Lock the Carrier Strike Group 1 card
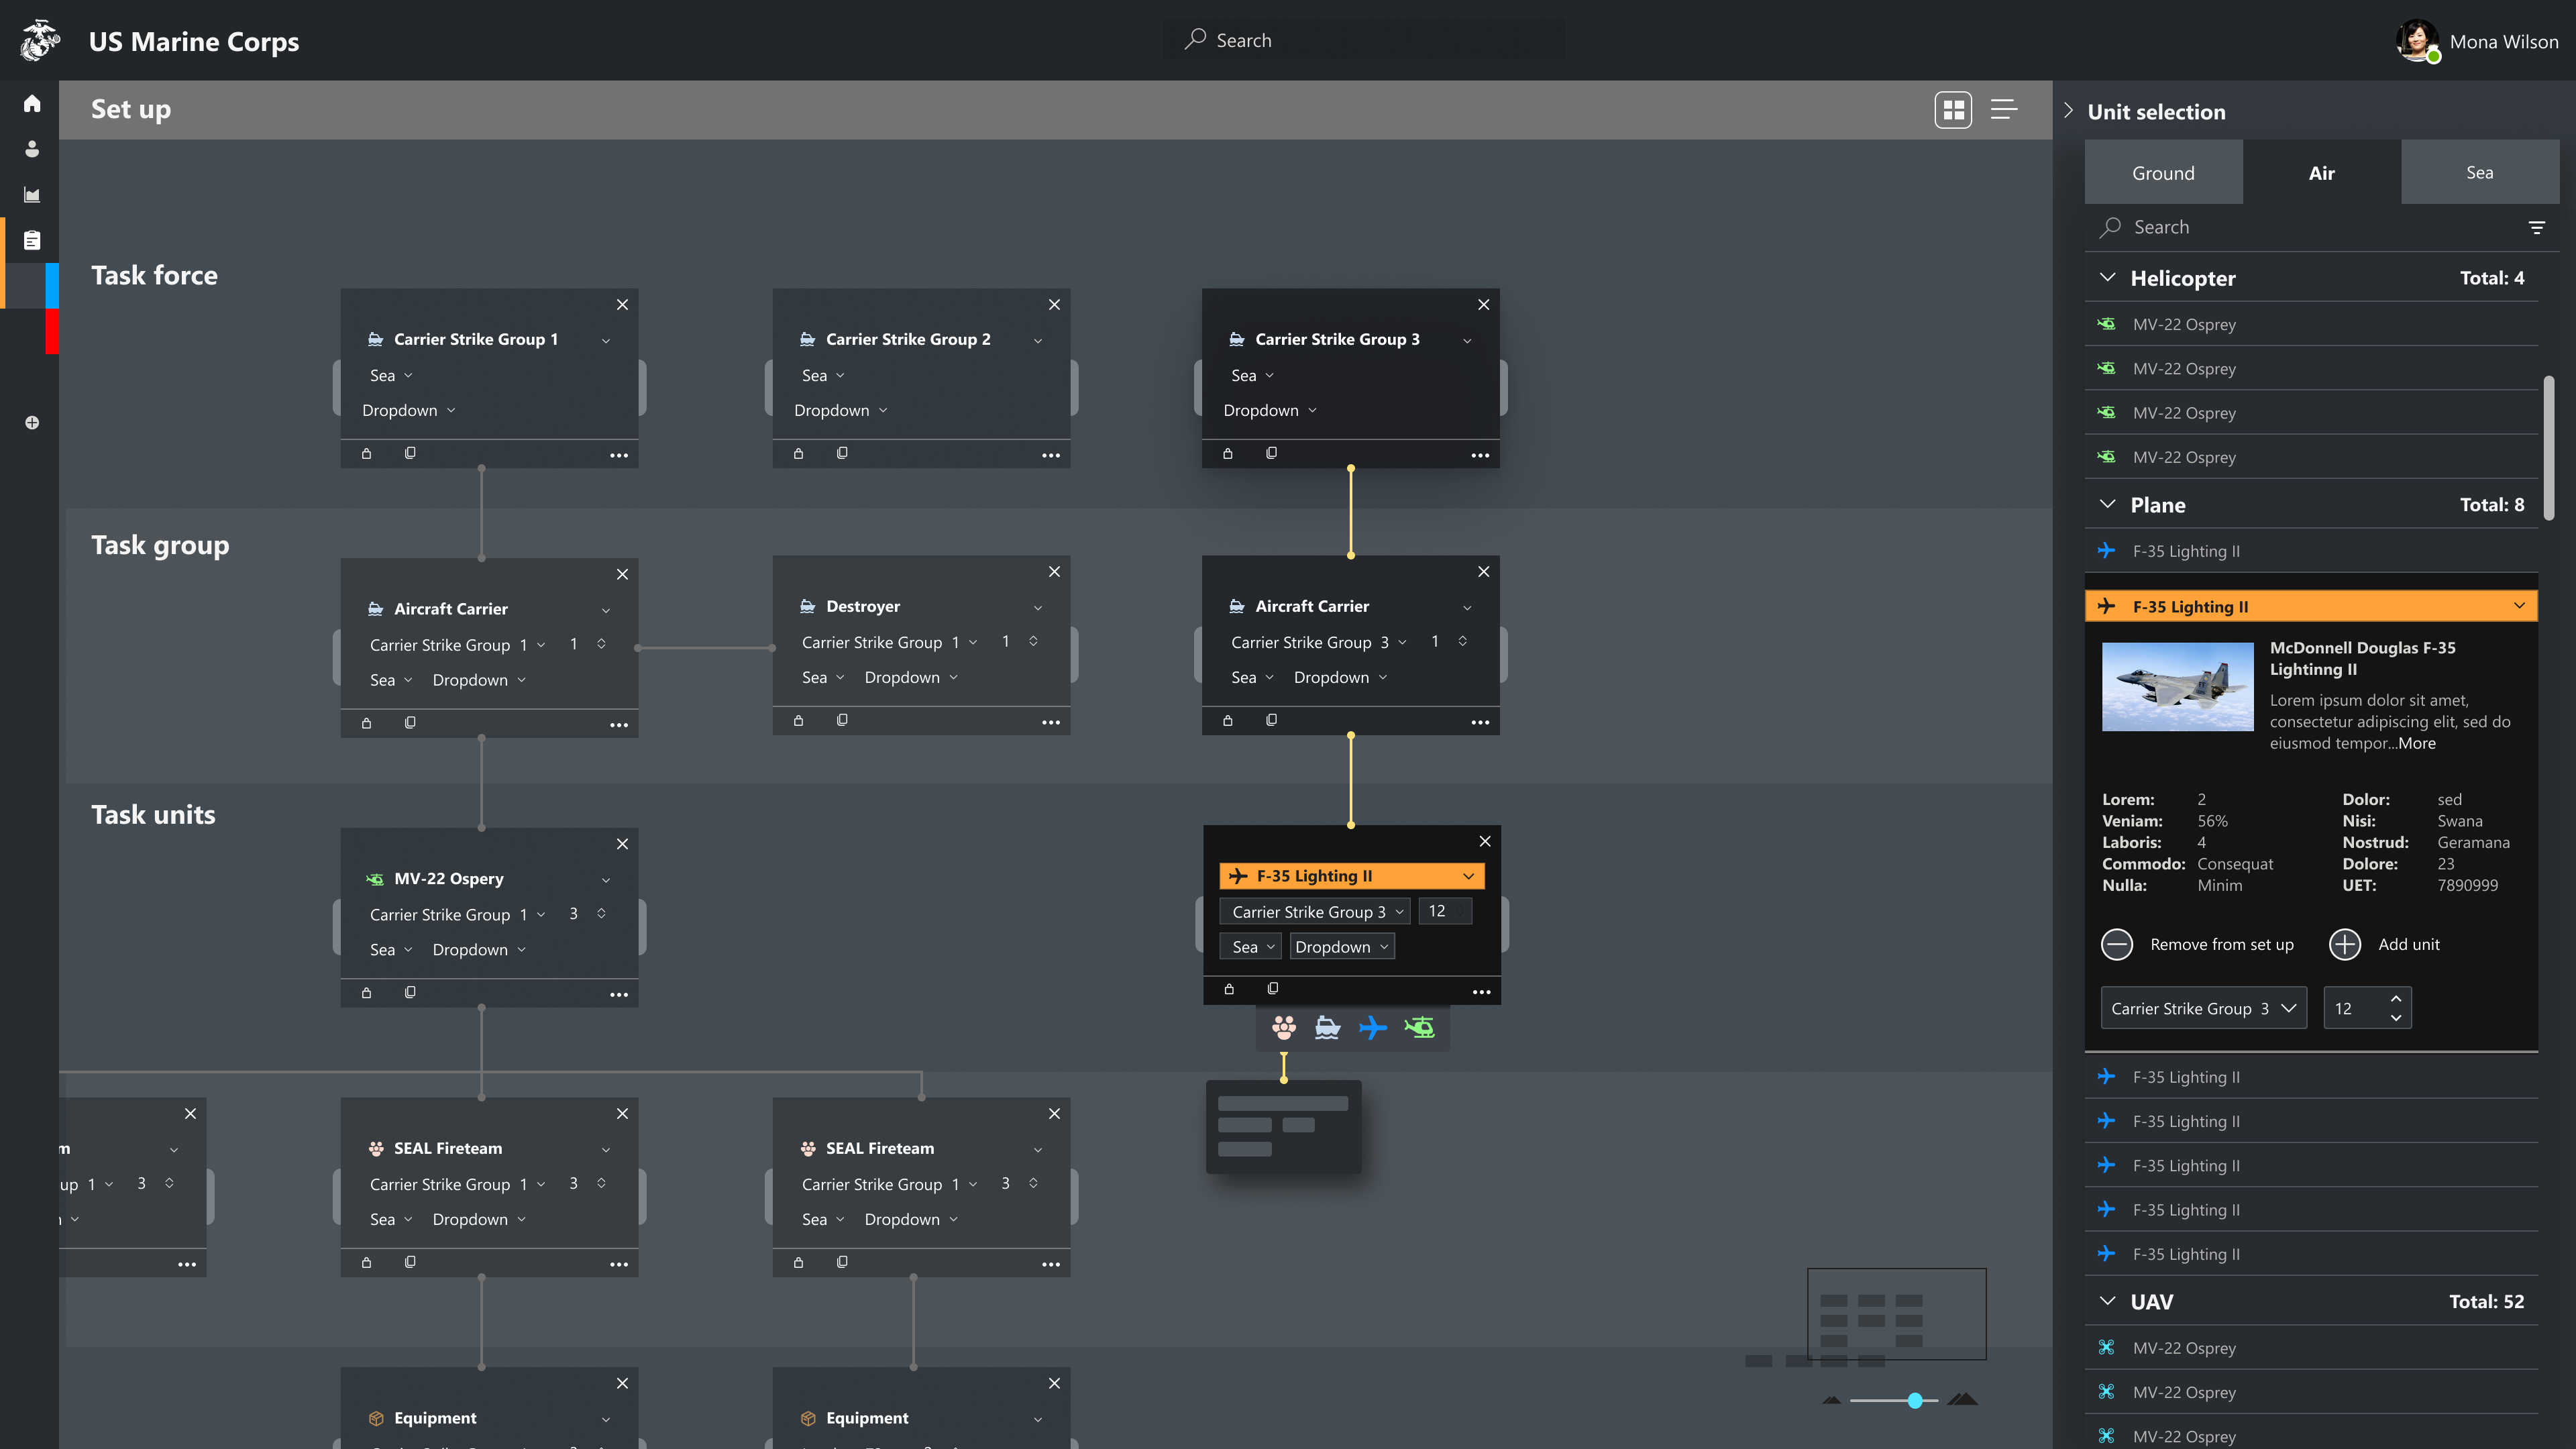 pyautogui.click(x=366, y=454)
